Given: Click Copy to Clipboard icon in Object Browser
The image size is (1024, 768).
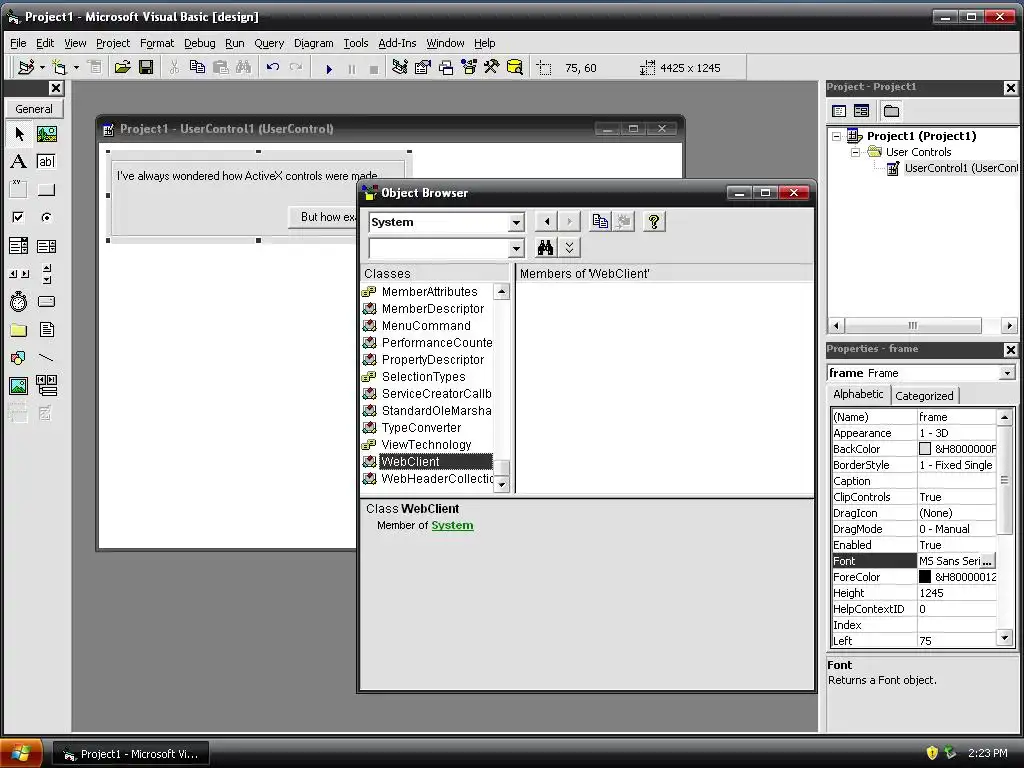Looking at the screenshot, I should (x=600, y=222).
